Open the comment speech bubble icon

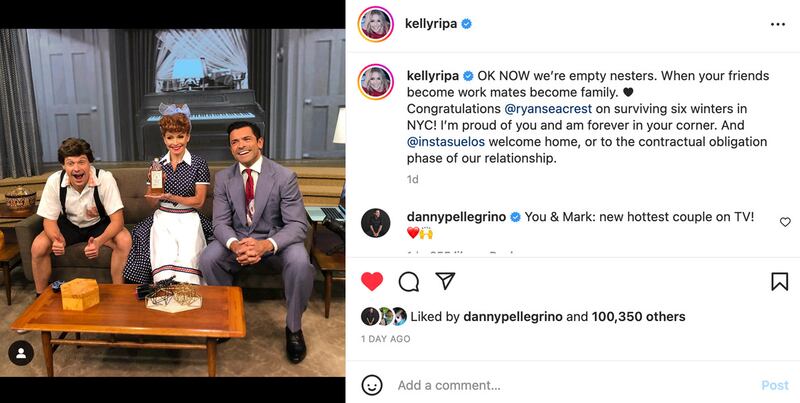tap(409, 281)
